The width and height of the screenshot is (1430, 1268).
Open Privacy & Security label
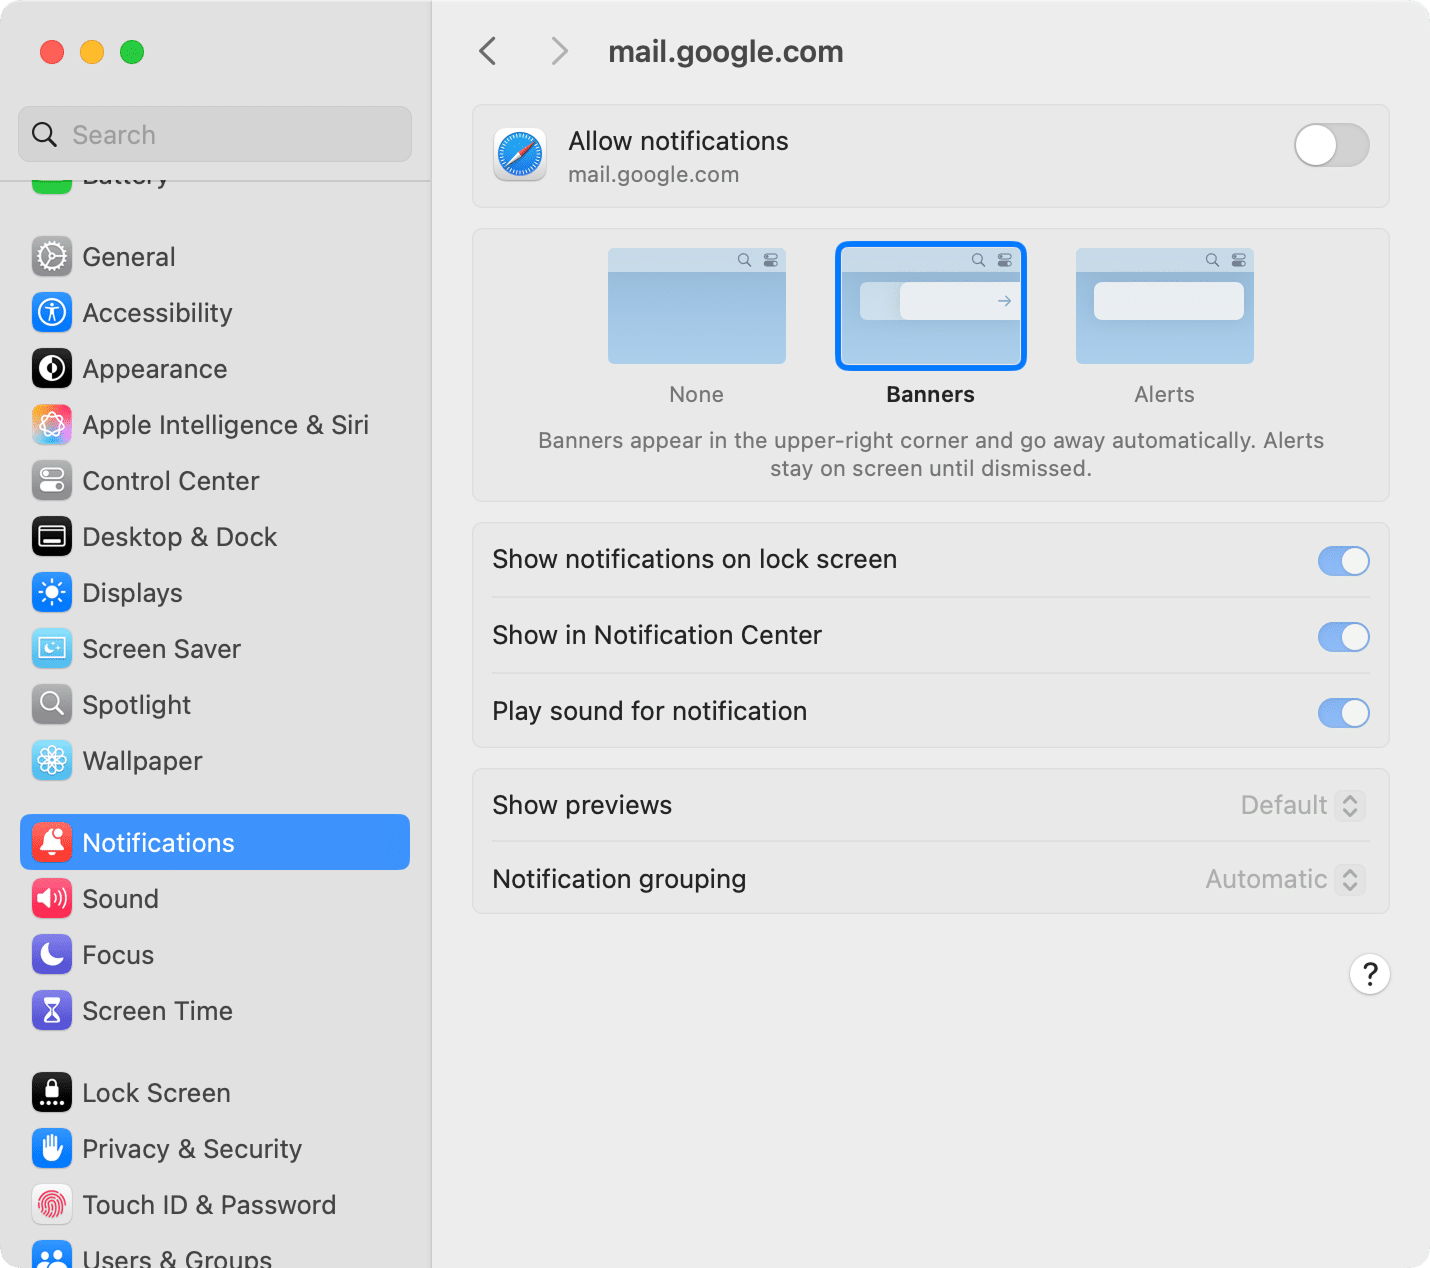[x=192, y=1149]
